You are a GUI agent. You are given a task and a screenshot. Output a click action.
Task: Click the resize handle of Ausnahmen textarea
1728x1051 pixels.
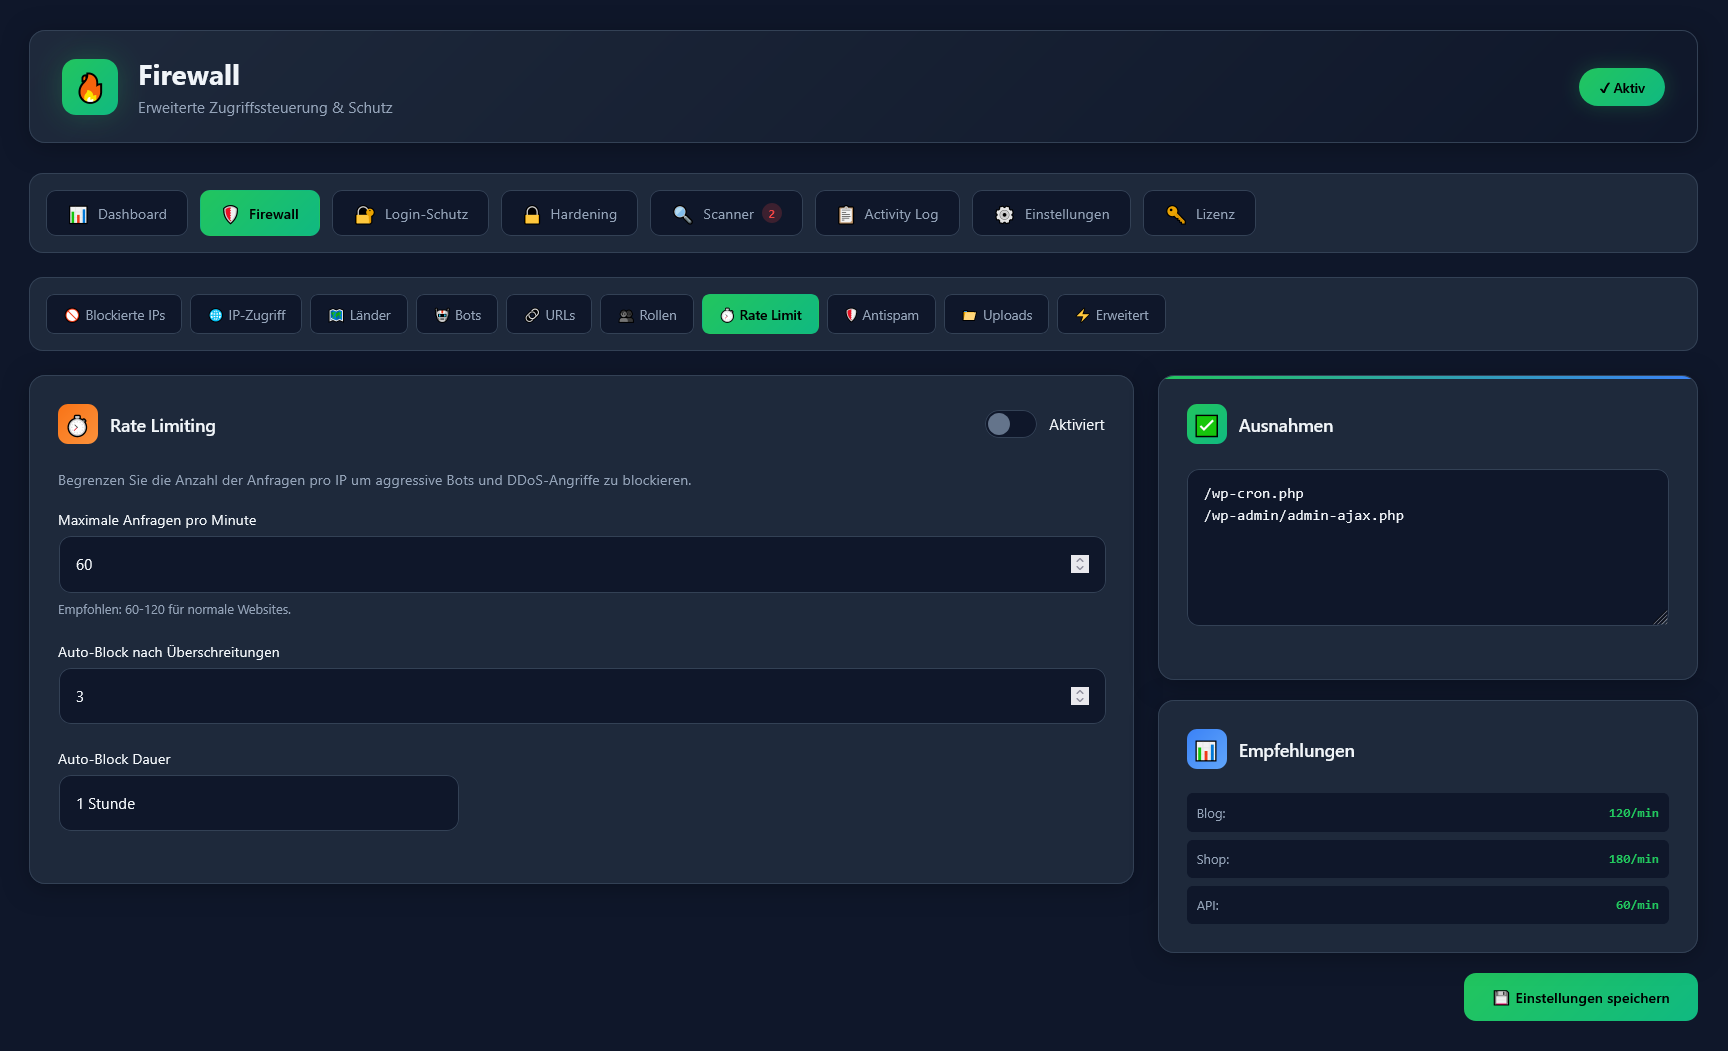click(1660, 618)
